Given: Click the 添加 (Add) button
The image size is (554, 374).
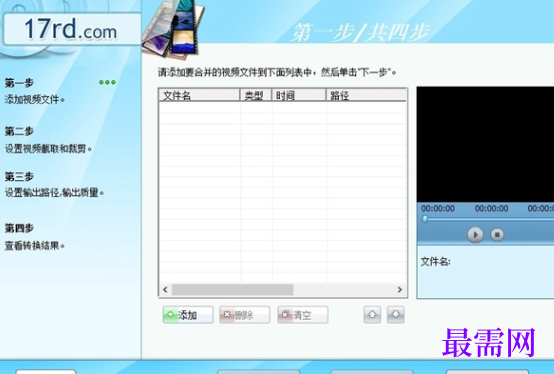Looking at the screenshot, I should [188, 314].
